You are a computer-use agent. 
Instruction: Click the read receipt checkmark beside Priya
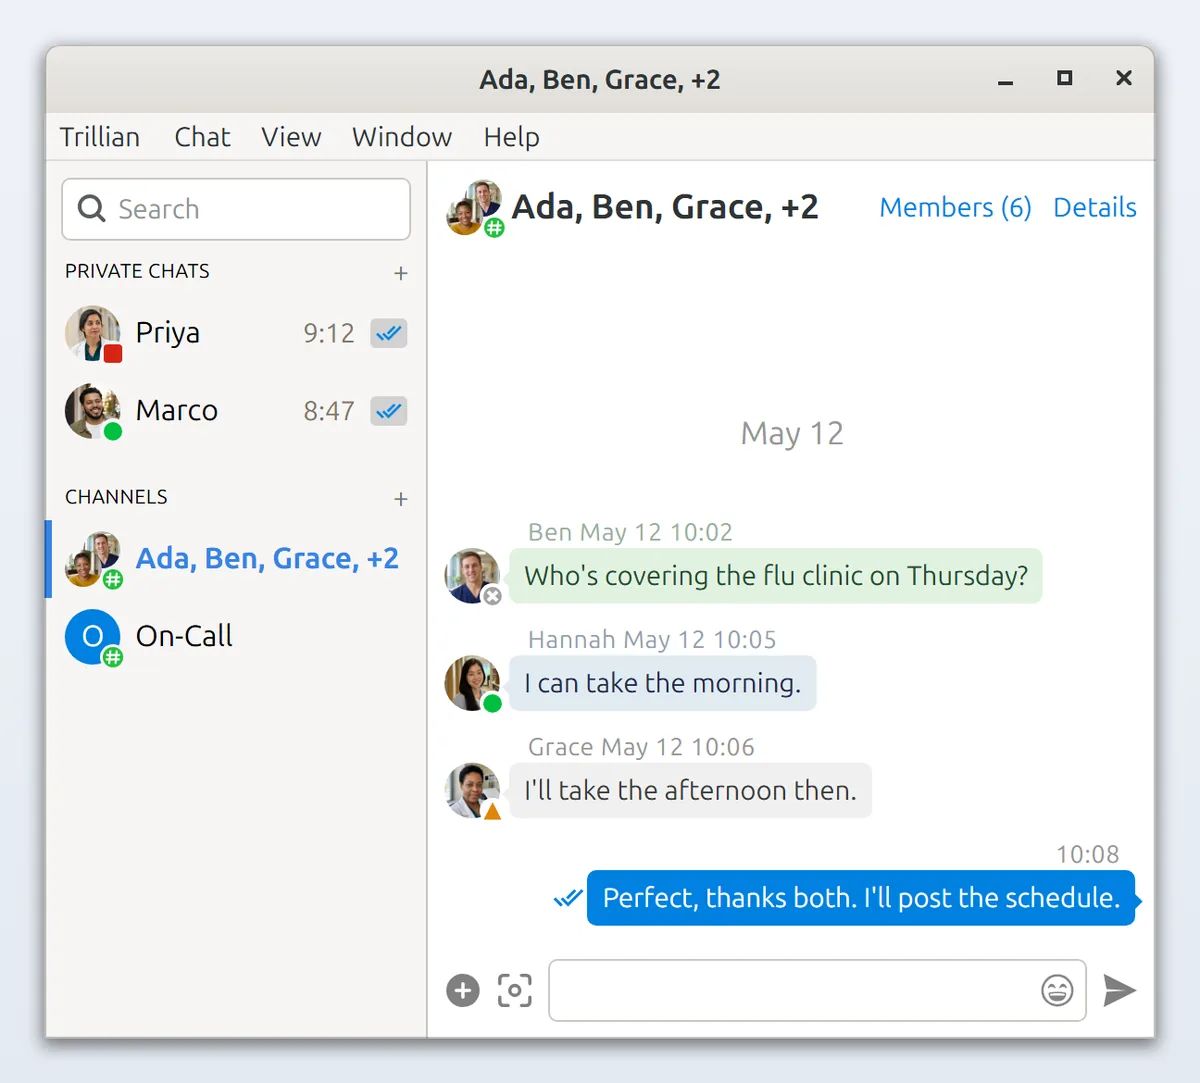(x=389, y=333)
